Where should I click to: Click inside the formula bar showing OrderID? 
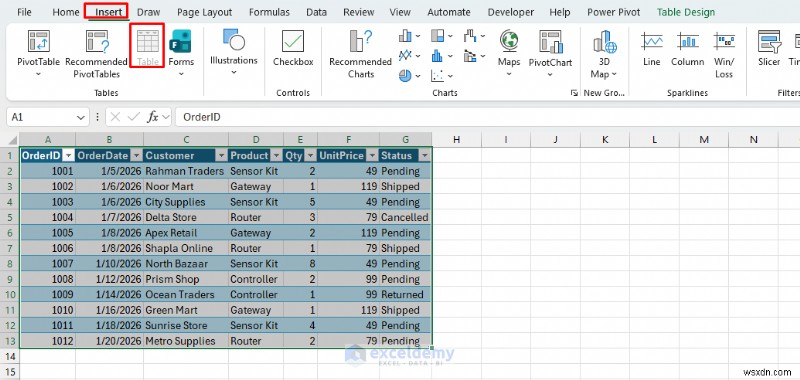tap(487, 117)
